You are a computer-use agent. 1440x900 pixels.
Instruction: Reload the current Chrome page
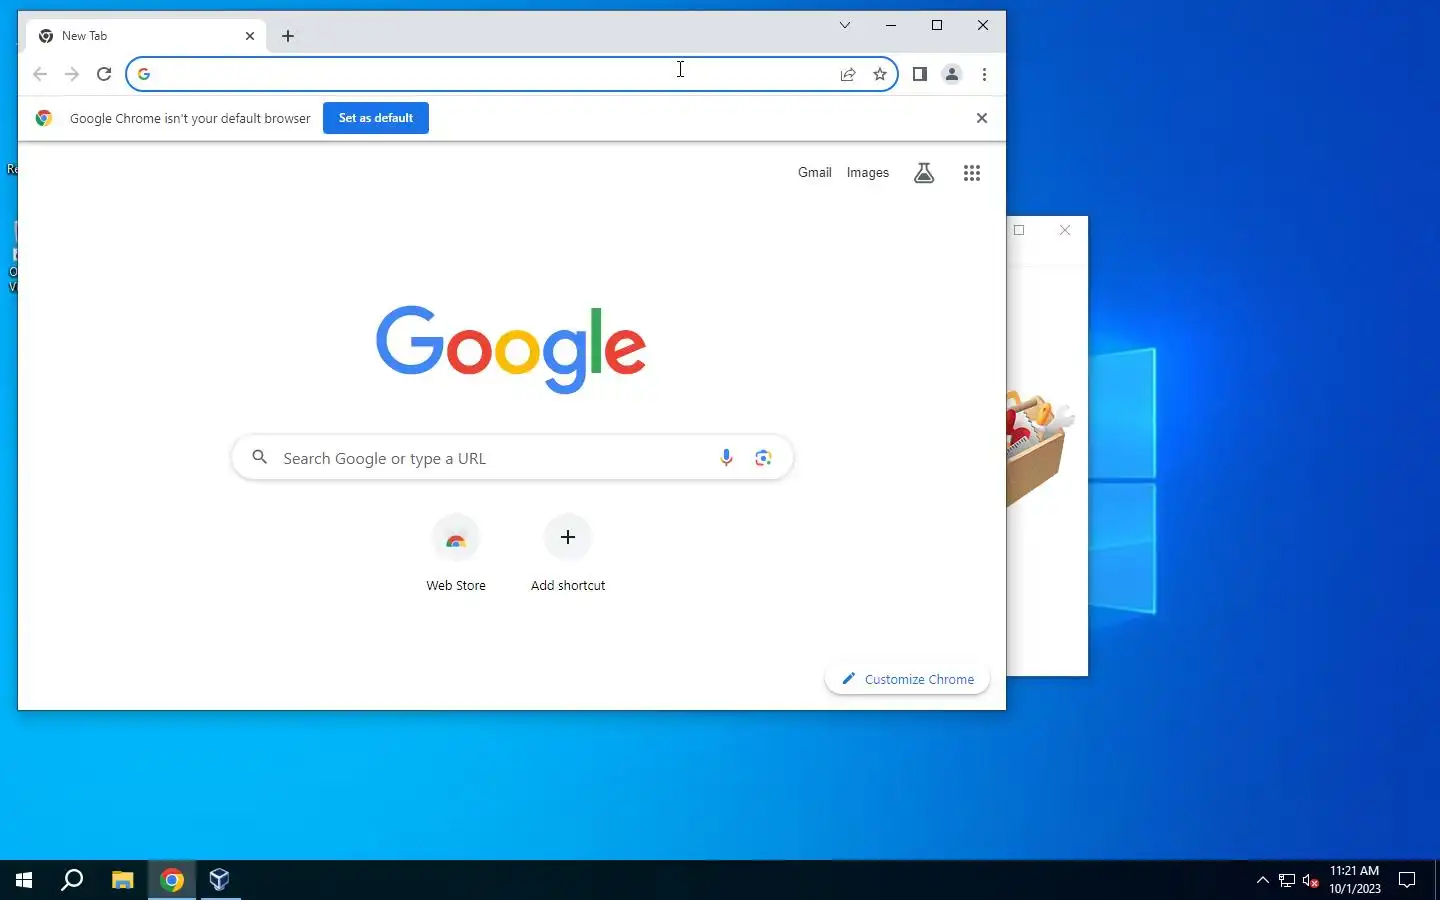coord(104,74)
